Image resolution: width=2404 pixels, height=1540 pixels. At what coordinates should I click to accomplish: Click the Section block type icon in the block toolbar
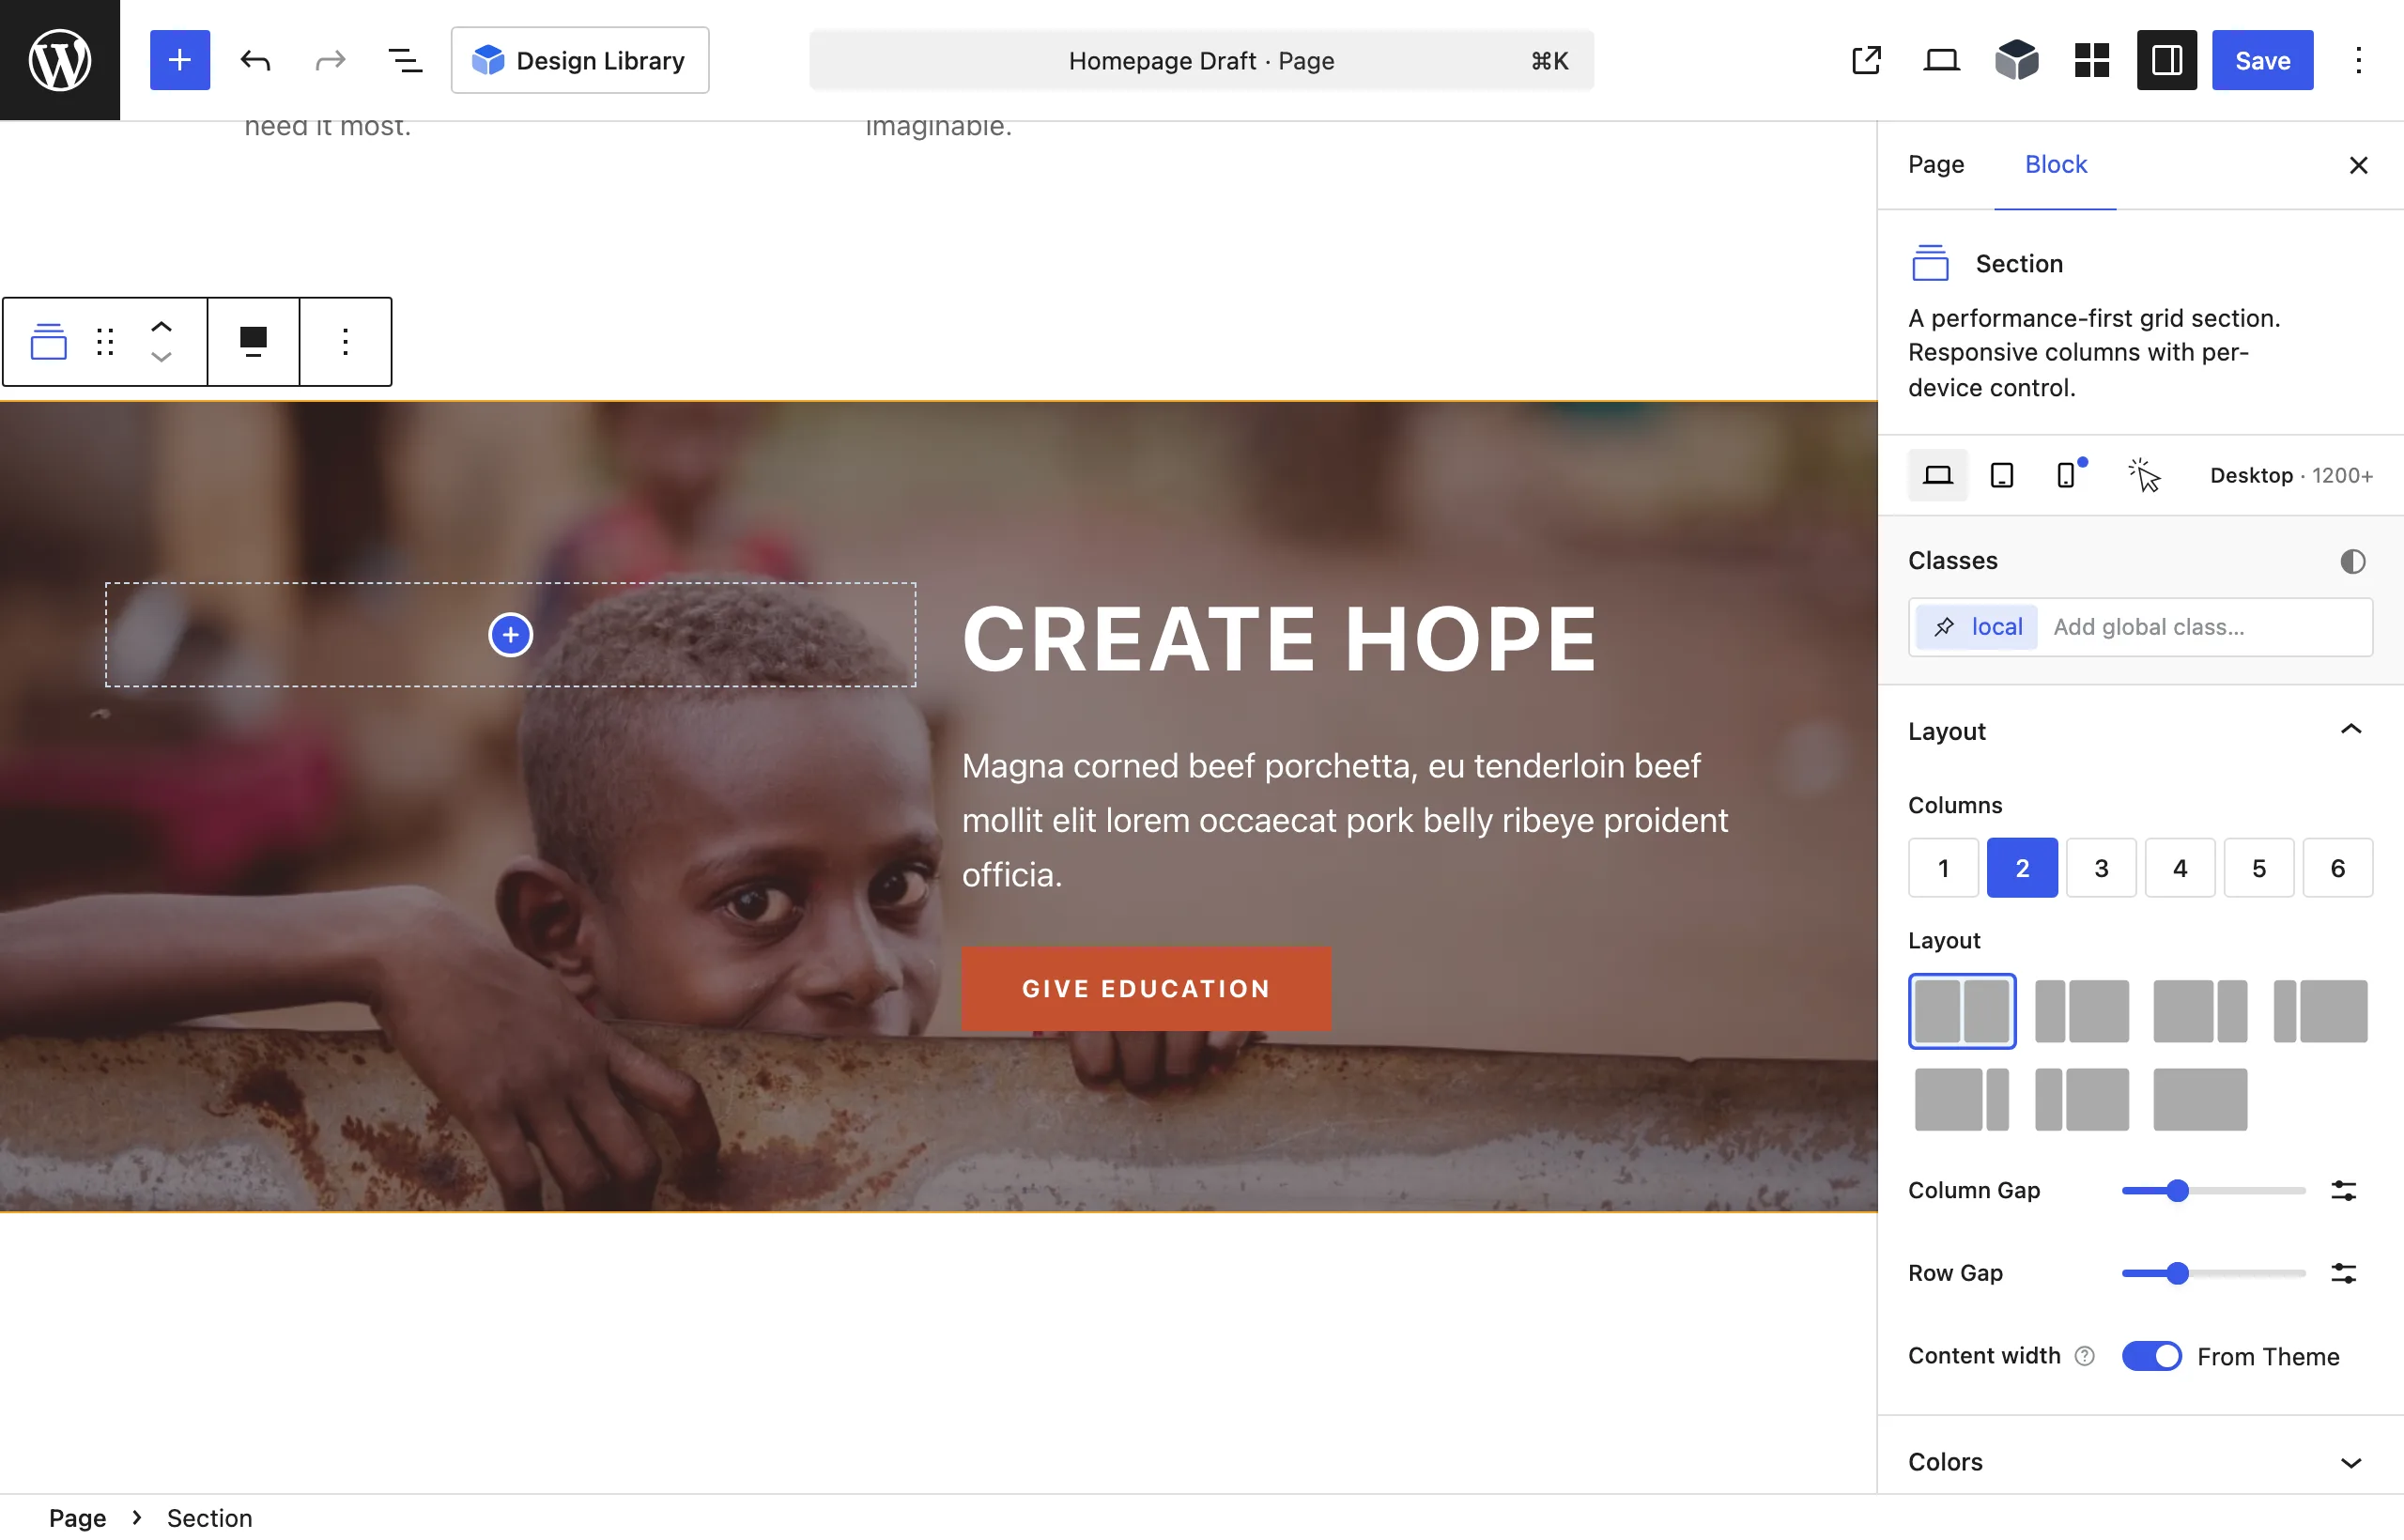click(48, 341)
